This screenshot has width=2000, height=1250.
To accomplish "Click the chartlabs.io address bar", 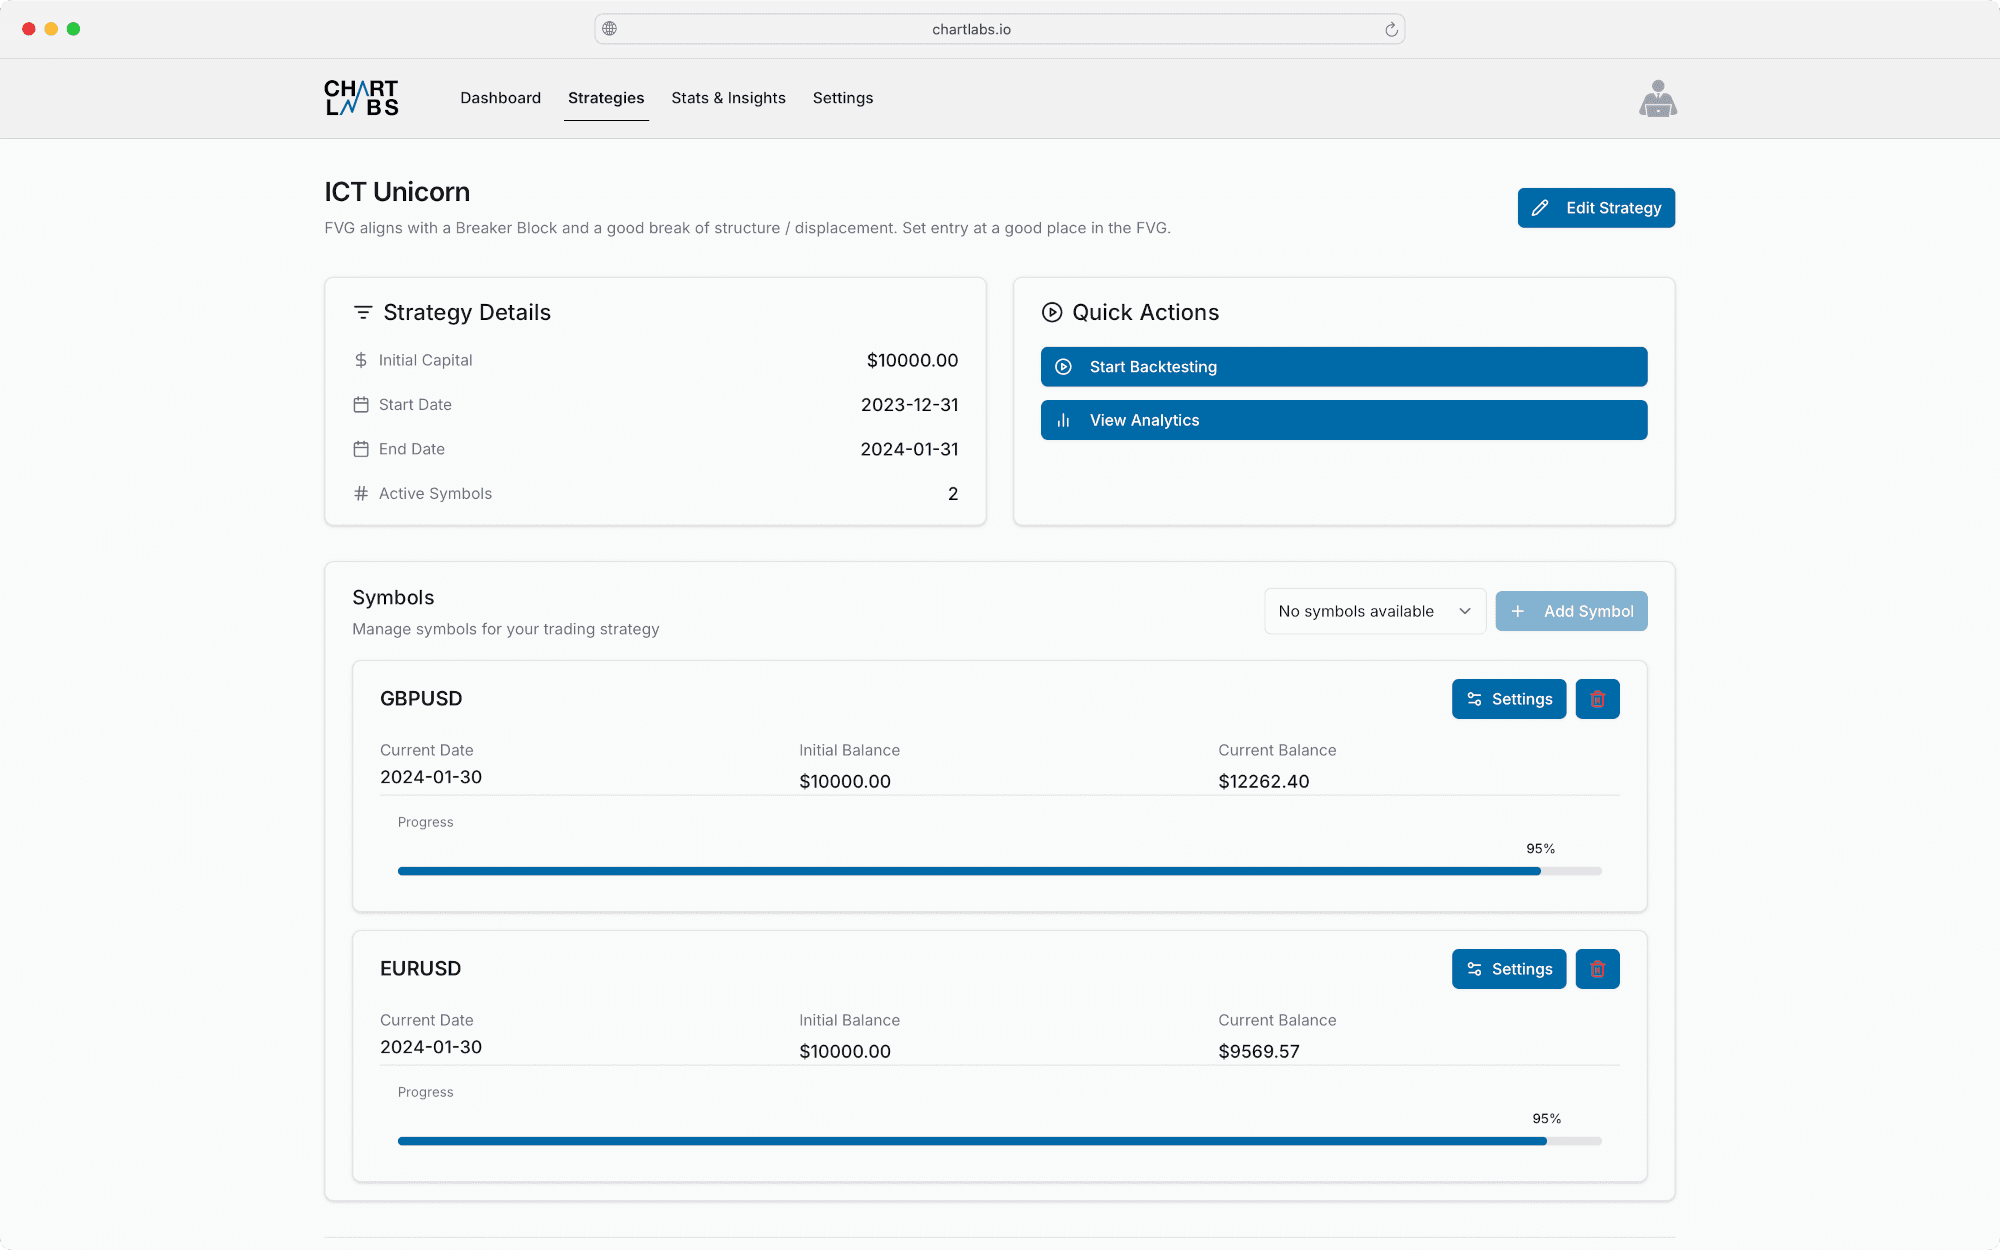I will pos(971,30).
